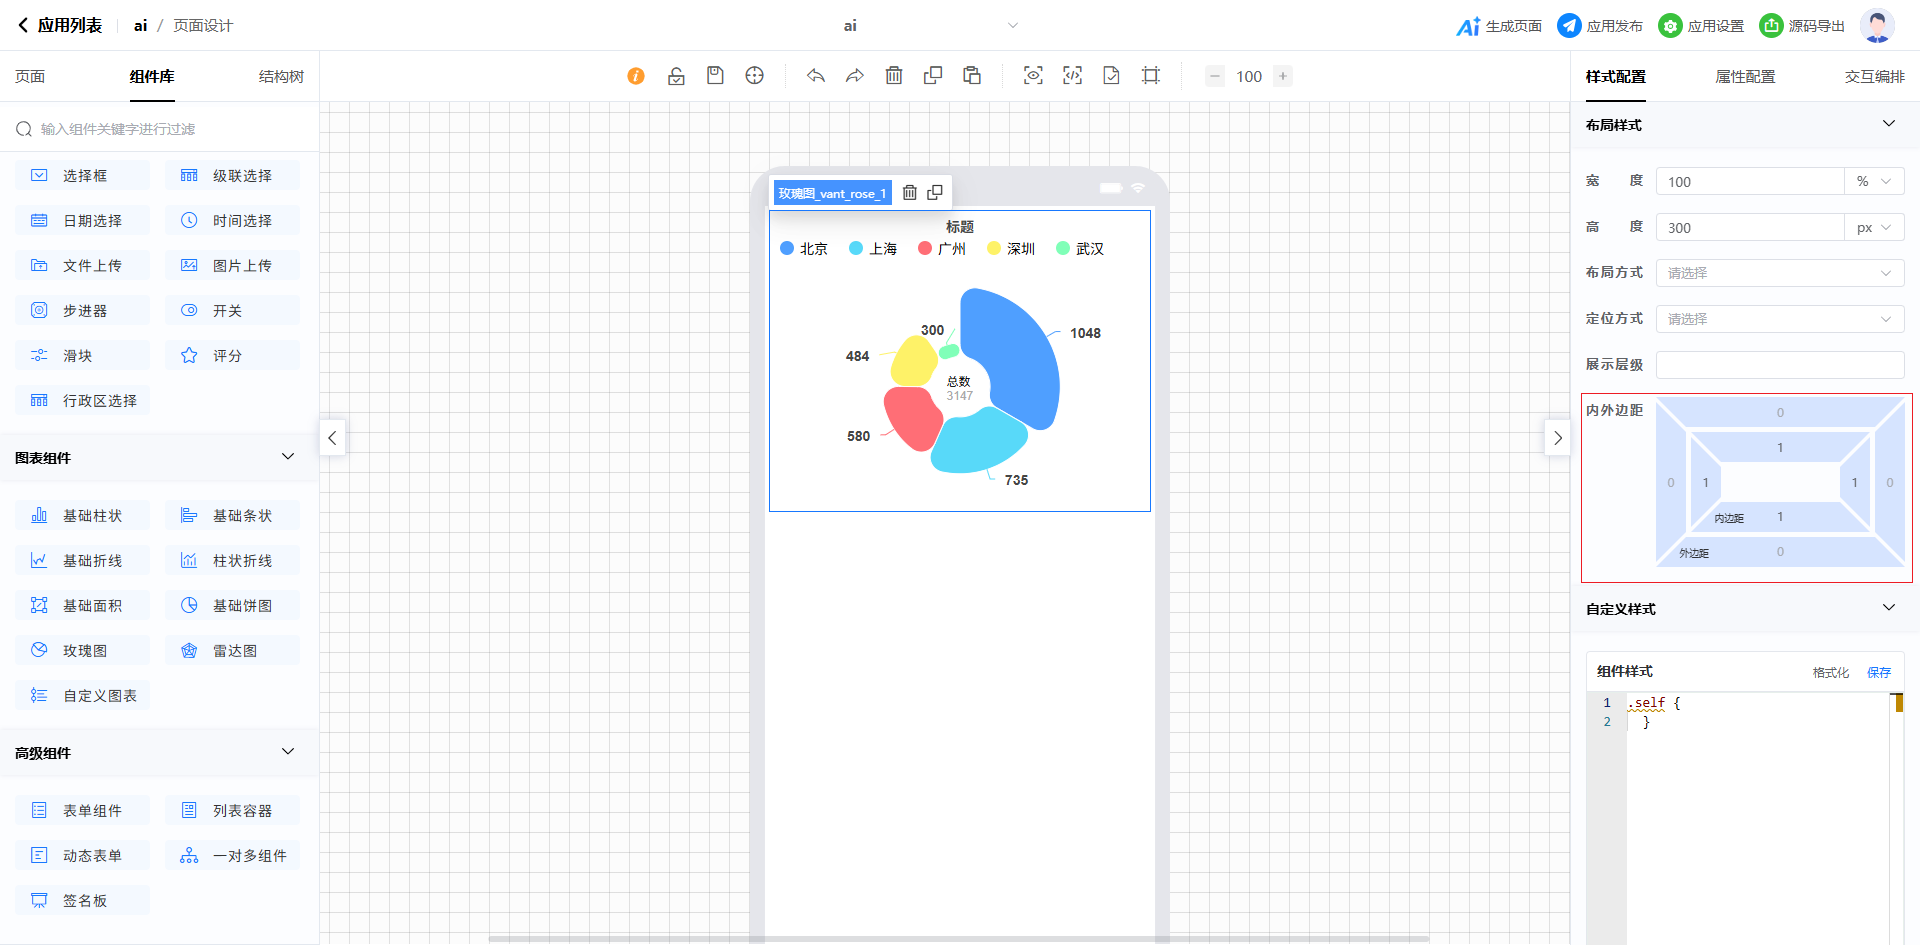Toggle the 北京 legend item in chart
This screenshot has height=945, width=1920.
click(x=804, y=249)
